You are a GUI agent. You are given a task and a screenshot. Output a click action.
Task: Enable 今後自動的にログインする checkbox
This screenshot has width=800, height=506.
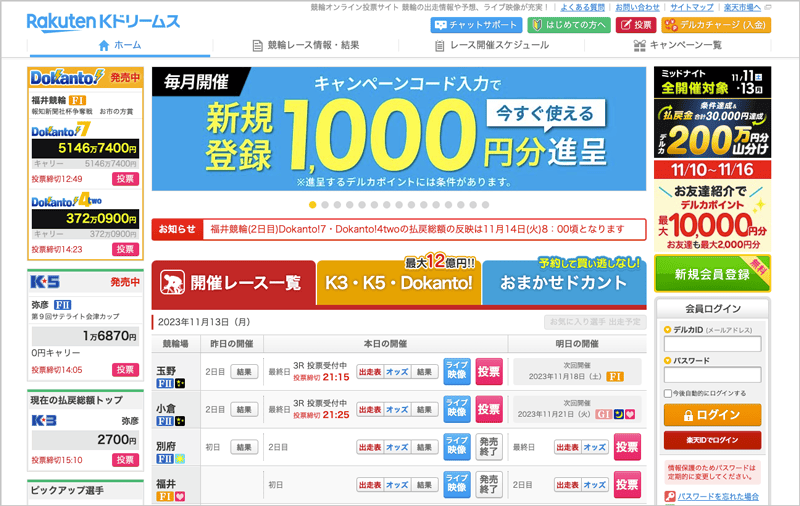(x=668, y=393)
